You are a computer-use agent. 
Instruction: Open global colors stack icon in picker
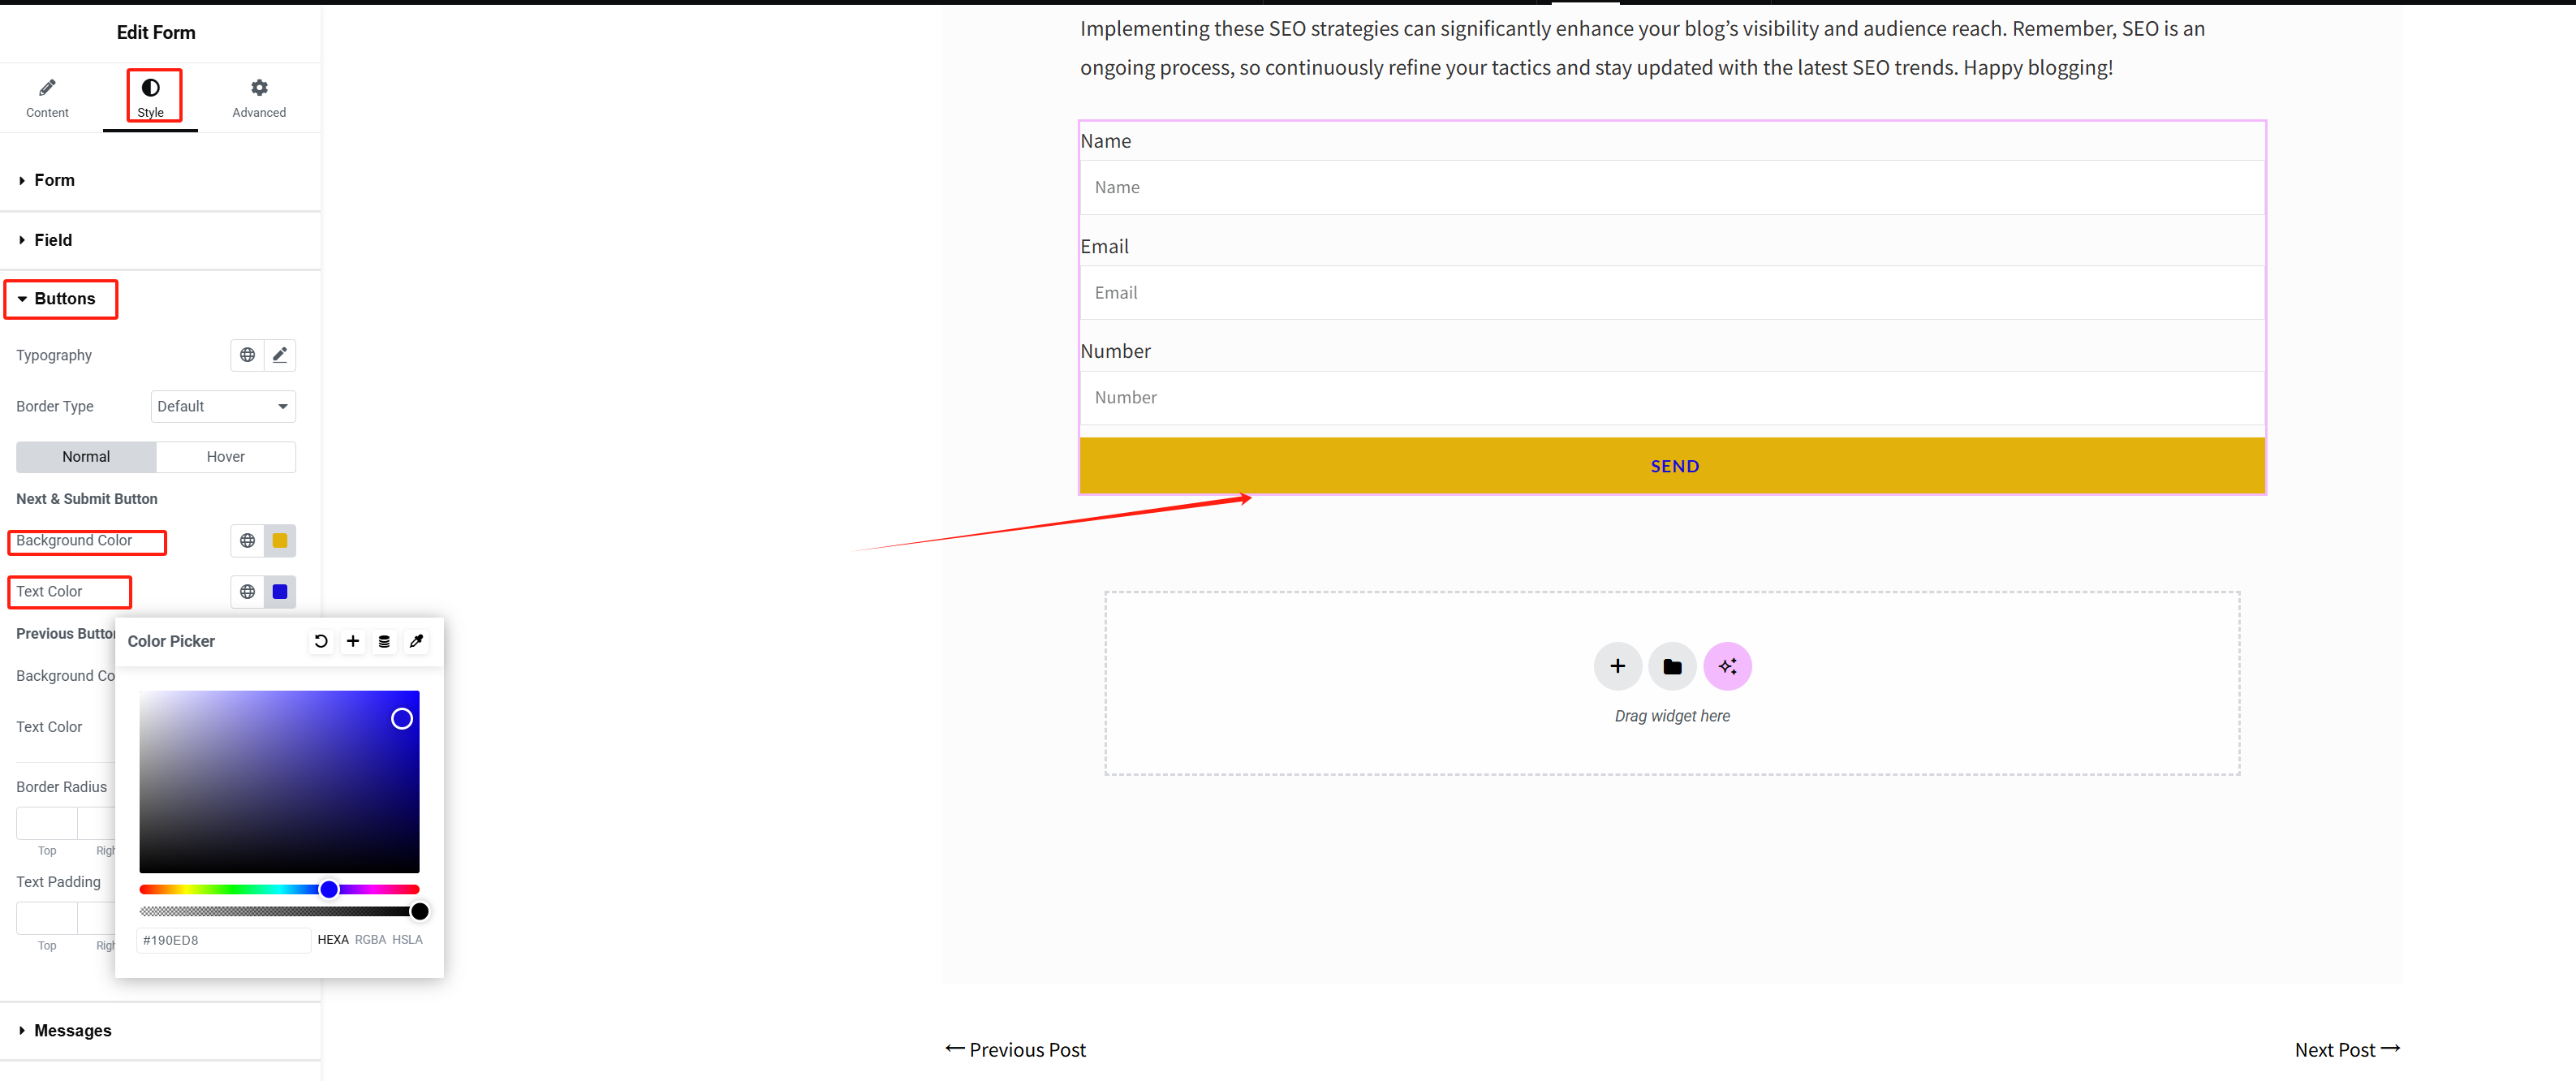384,641
